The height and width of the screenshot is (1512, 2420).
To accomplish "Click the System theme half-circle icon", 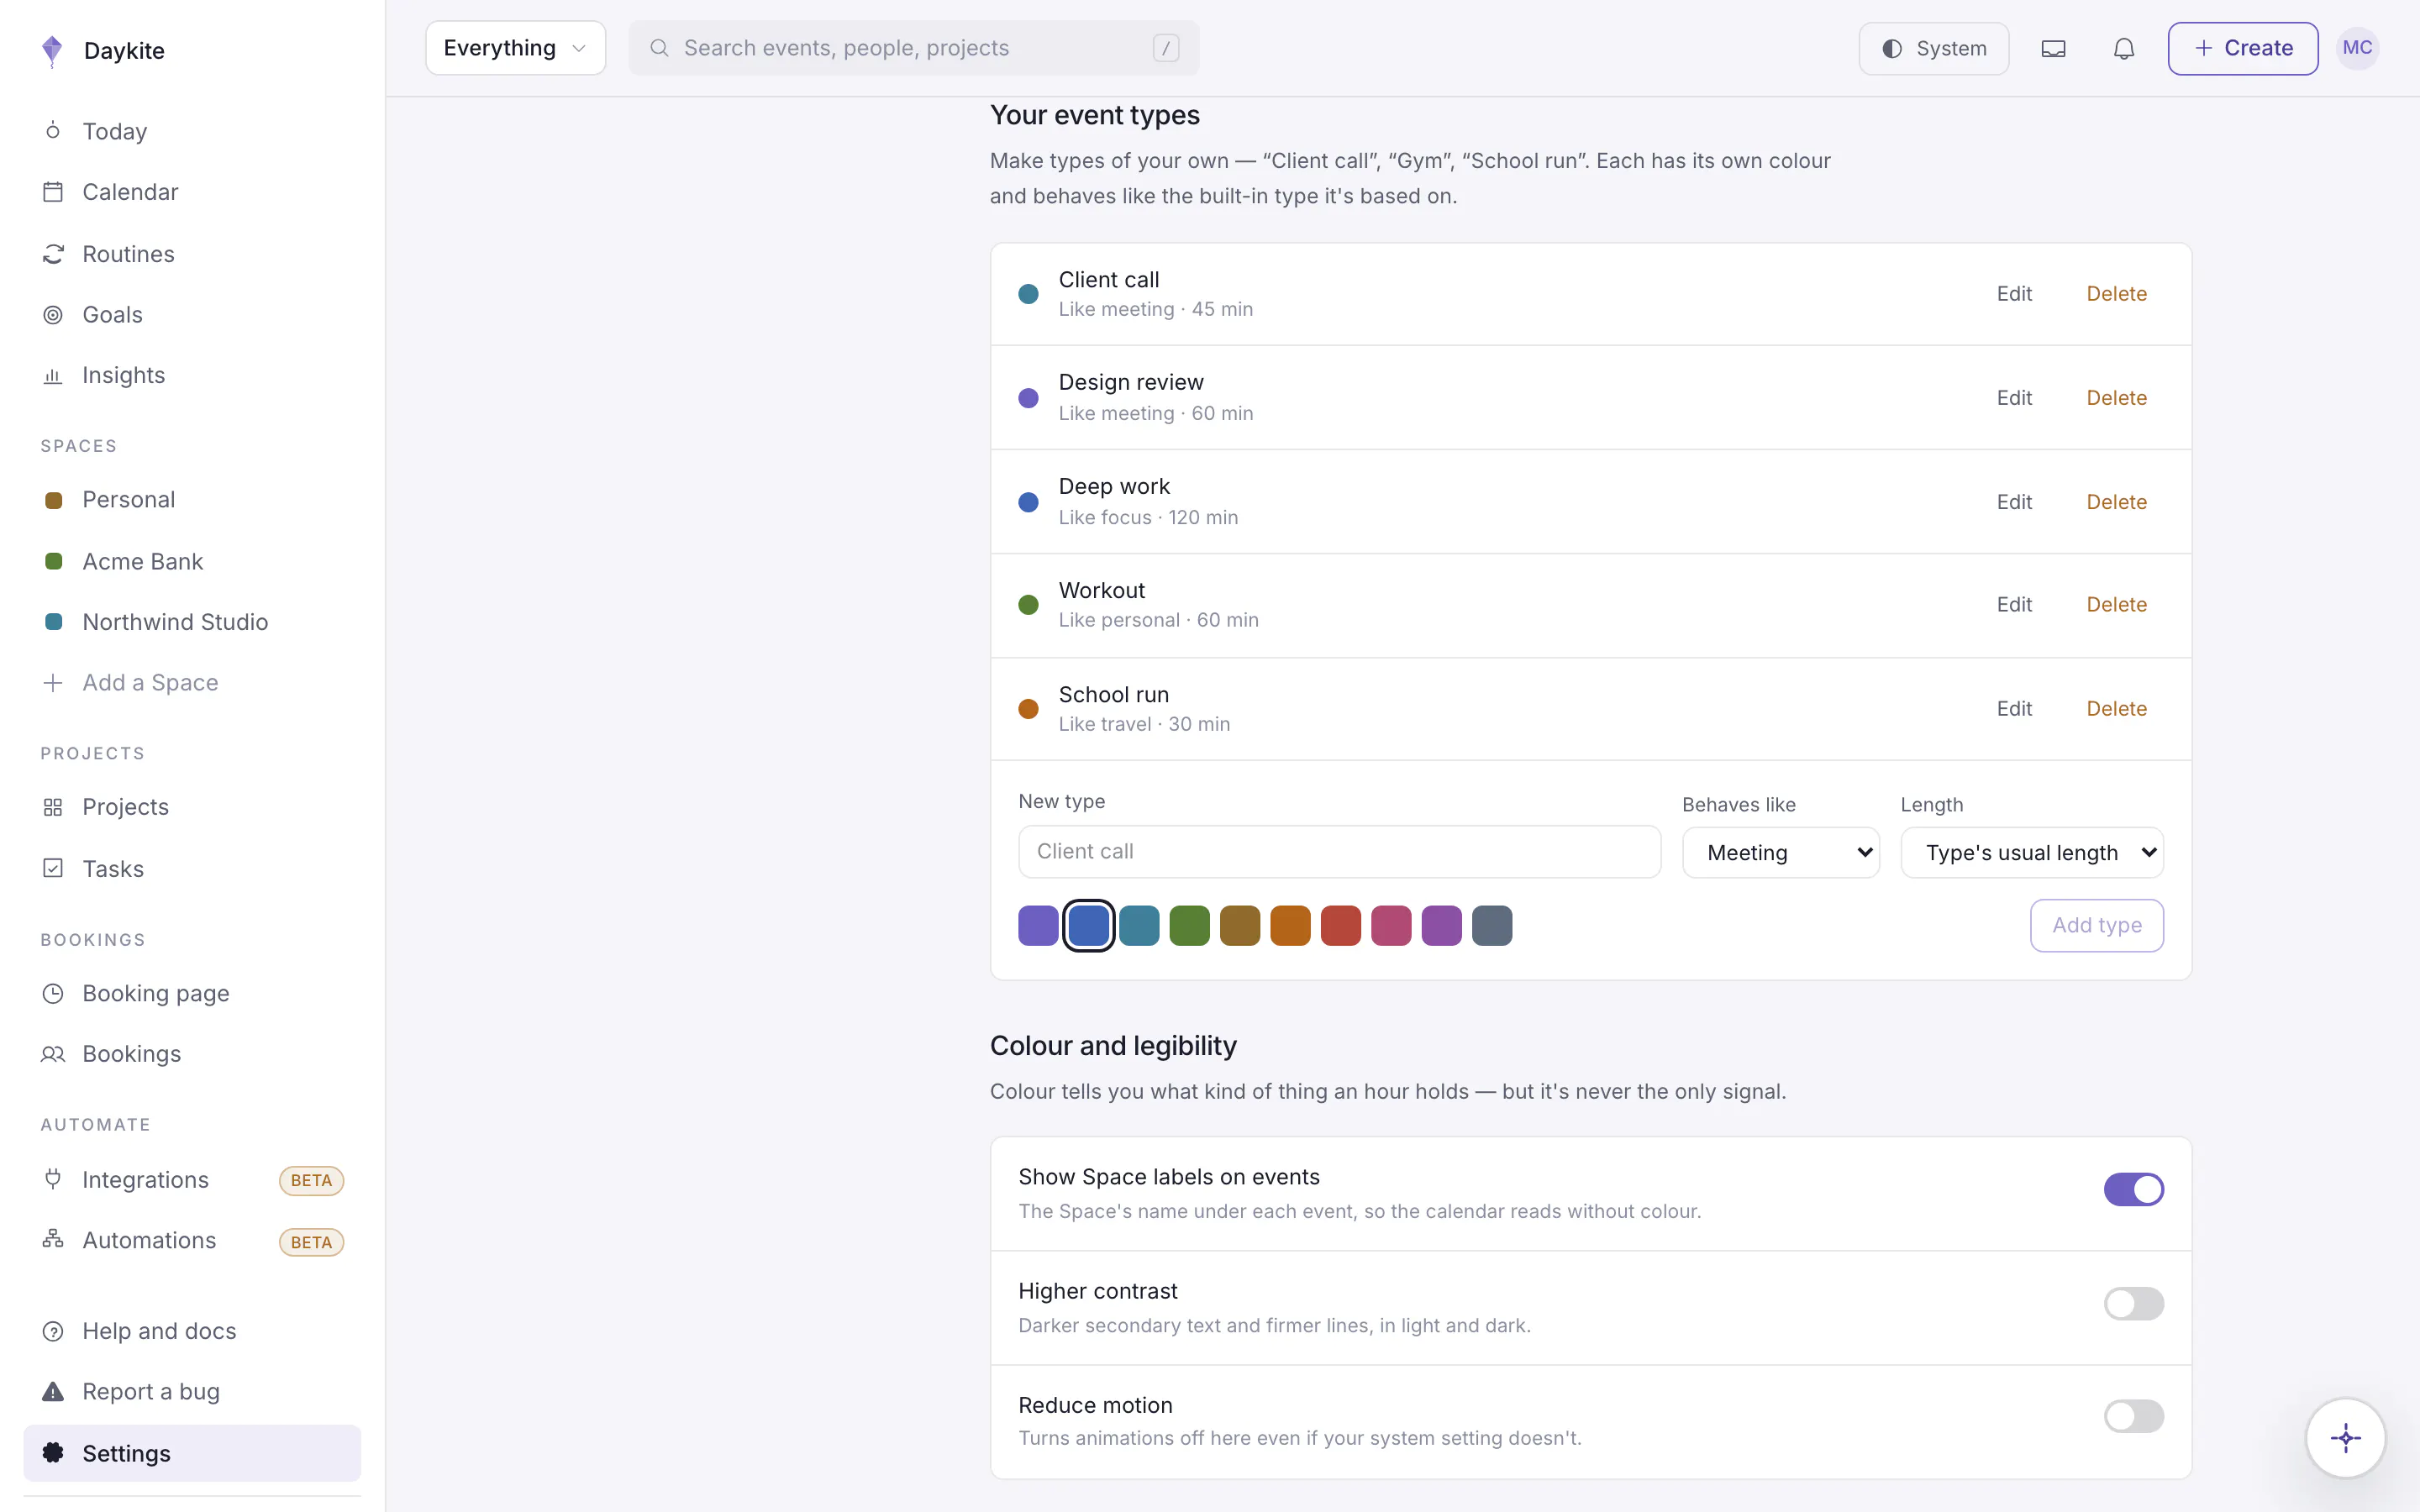I will 1892,48.
